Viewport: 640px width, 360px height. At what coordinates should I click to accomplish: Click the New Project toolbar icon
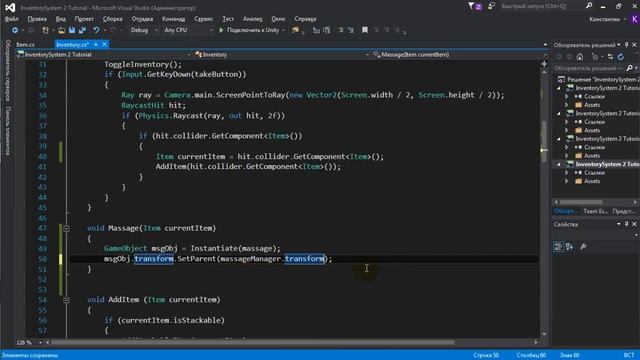[x=45, y=30]
